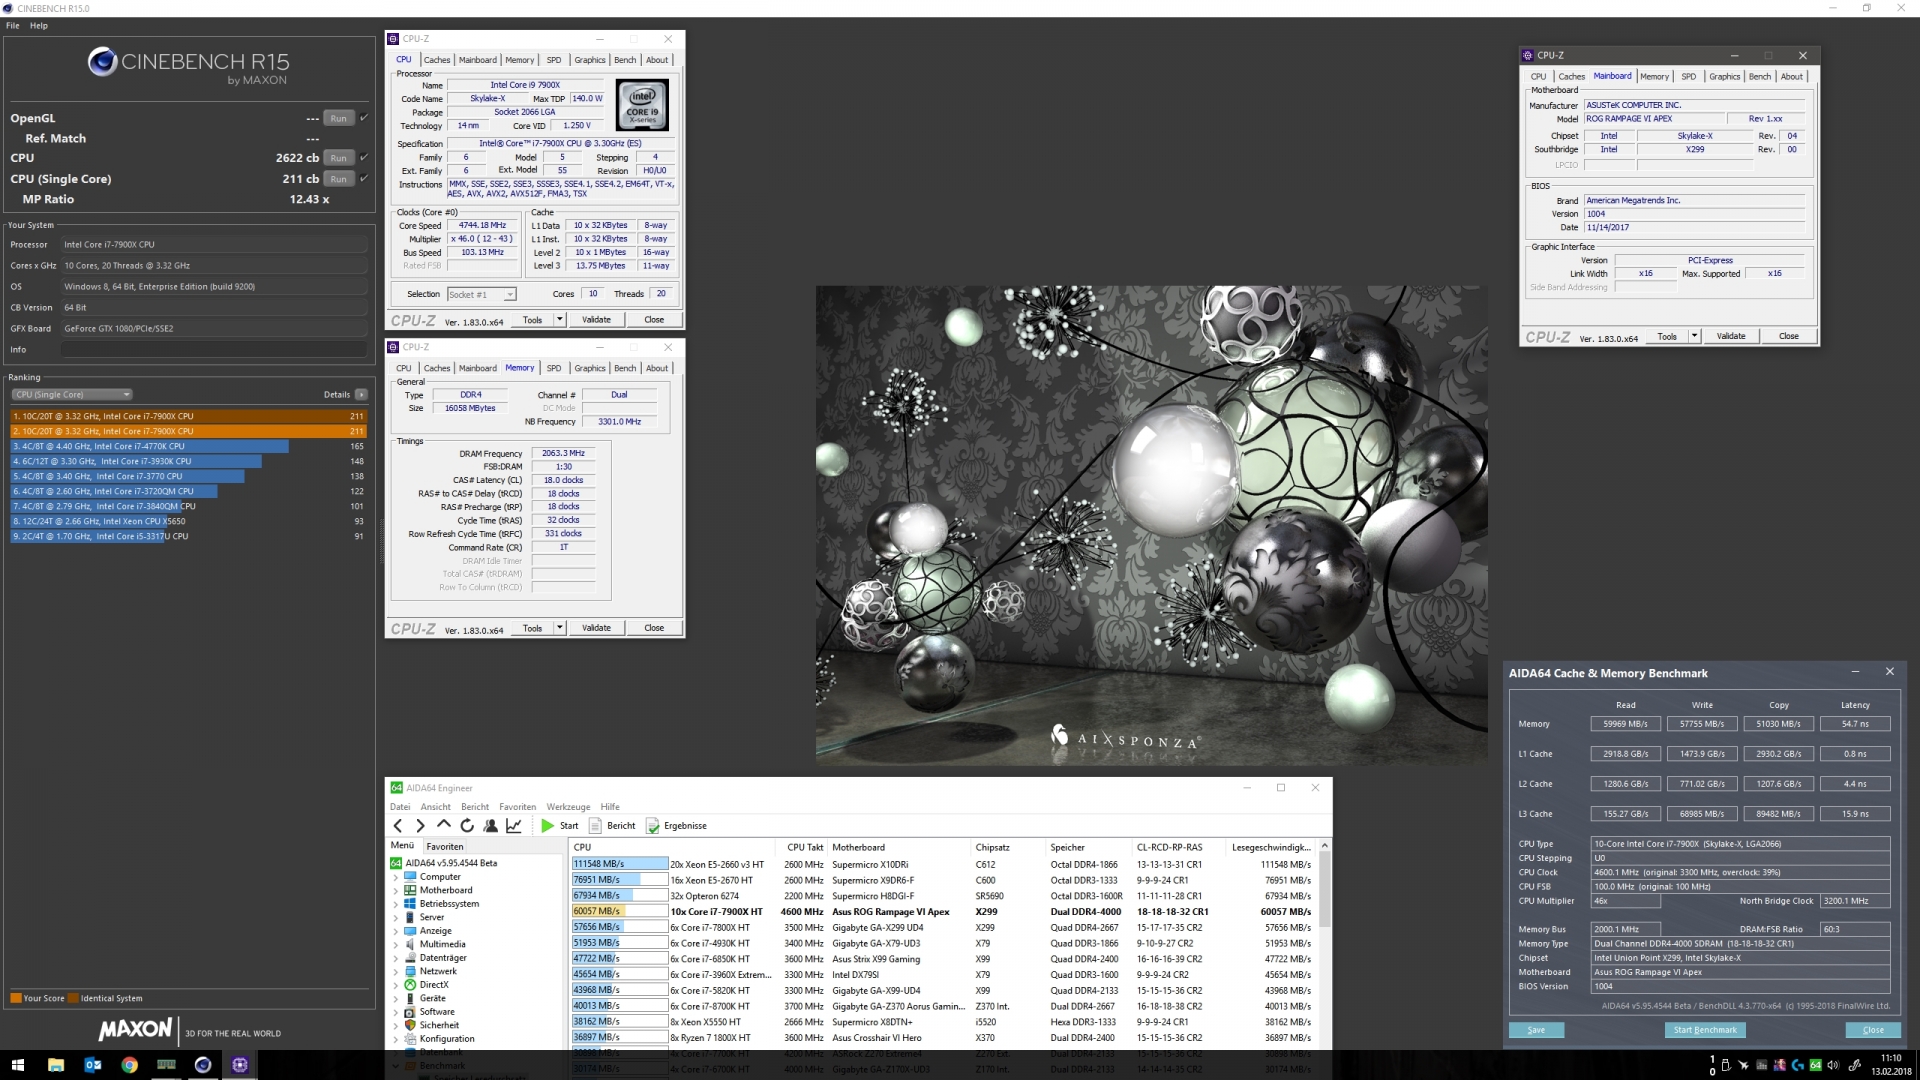1920x1080 pixels.
Task: Open Google Chrome from the taskbar
Action: pyautogui.click(x=130, y=1065)
